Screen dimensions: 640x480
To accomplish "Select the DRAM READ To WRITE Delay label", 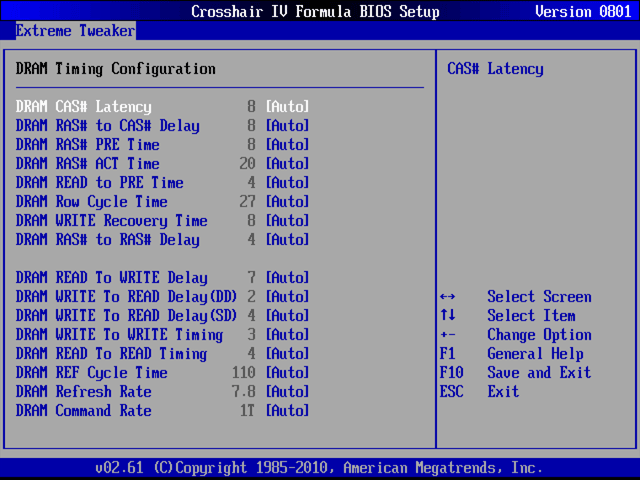I will pos(112,278).
